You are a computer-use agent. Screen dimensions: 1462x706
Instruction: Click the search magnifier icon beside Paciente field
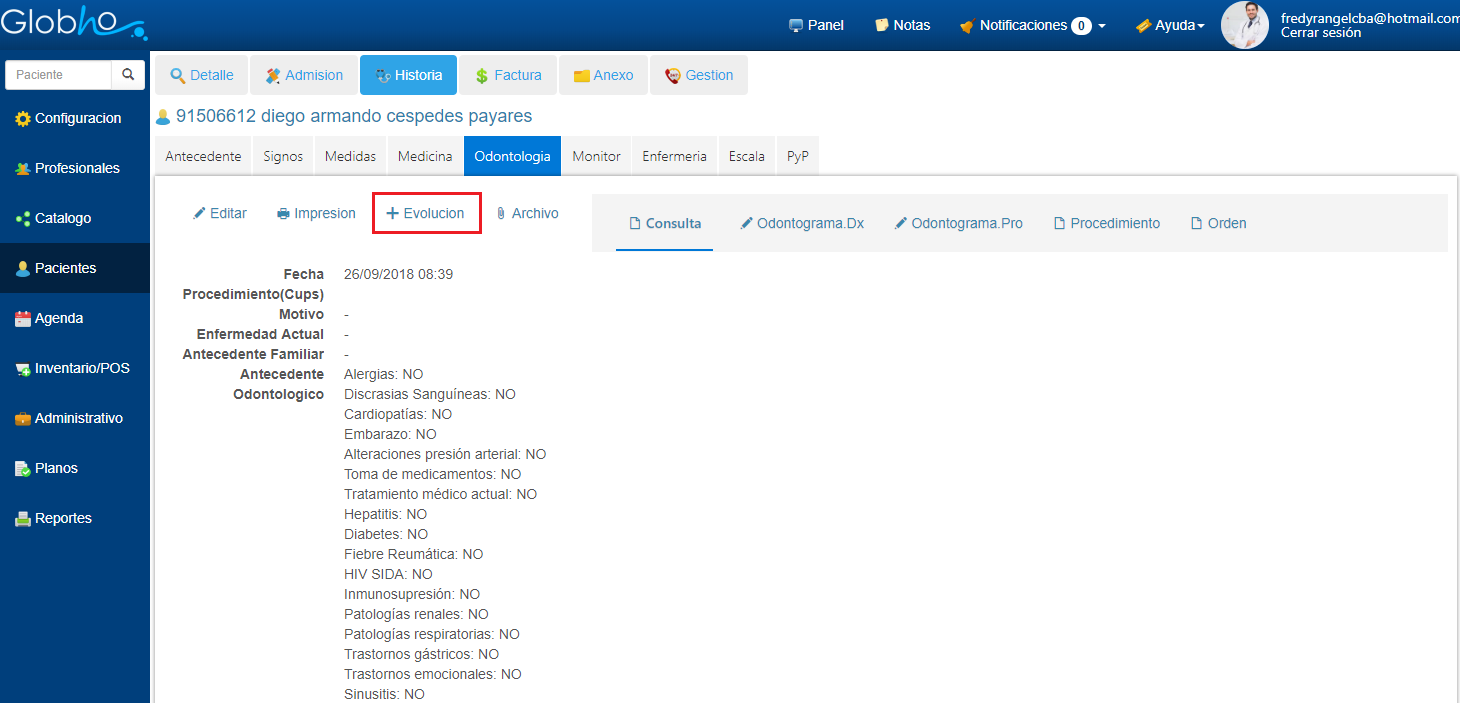128,75
